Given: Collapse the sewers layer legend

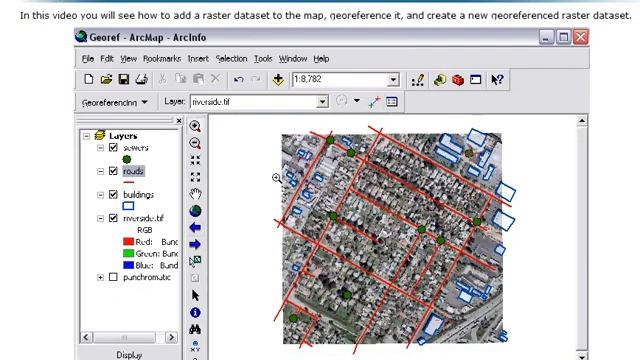Looking at the screenshot, I should [100, 148].
